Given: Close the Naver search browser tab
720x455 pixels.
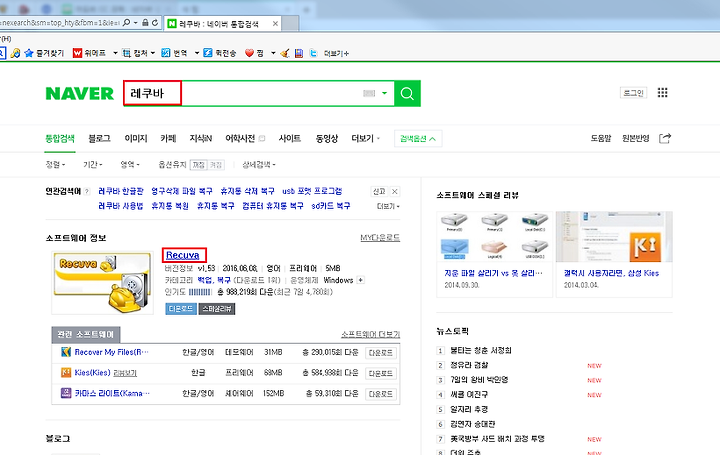Looking at the screenshot, I should 275,23.
